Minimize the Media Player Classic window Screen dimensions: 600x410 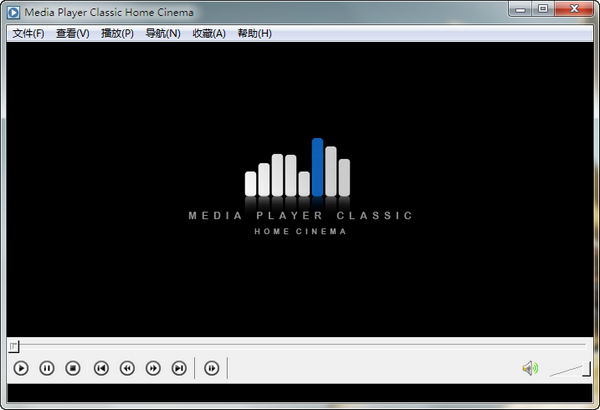(x=520, y=9)
